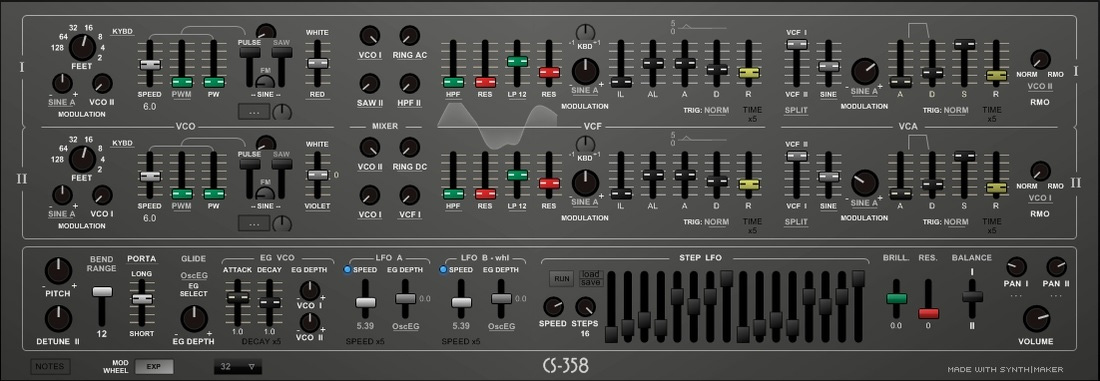Click the FEET octave knob in VCO row II

[82, 159]
